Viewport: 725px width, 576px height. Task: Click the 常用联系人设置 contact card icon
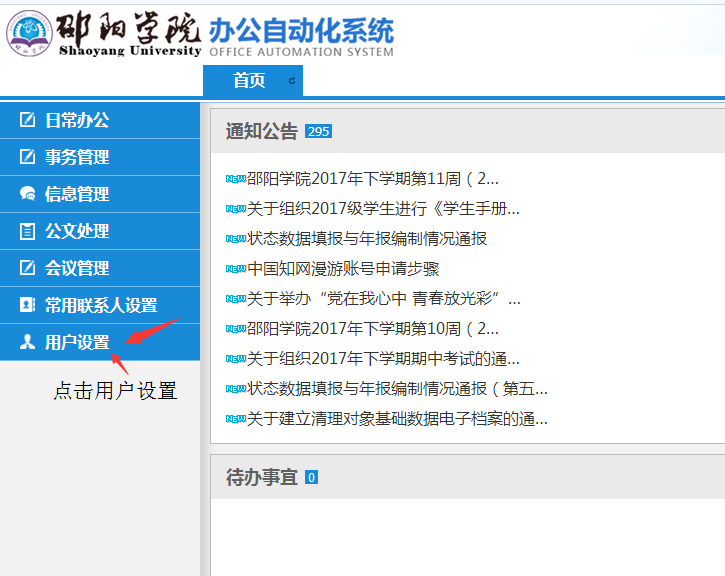(28, 305)
